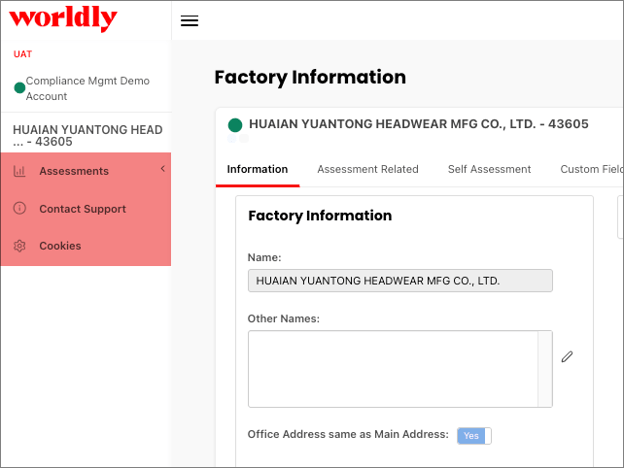624x468 pixels.
Task: Click the Worldly logo
Action: (x=63, y=19)
